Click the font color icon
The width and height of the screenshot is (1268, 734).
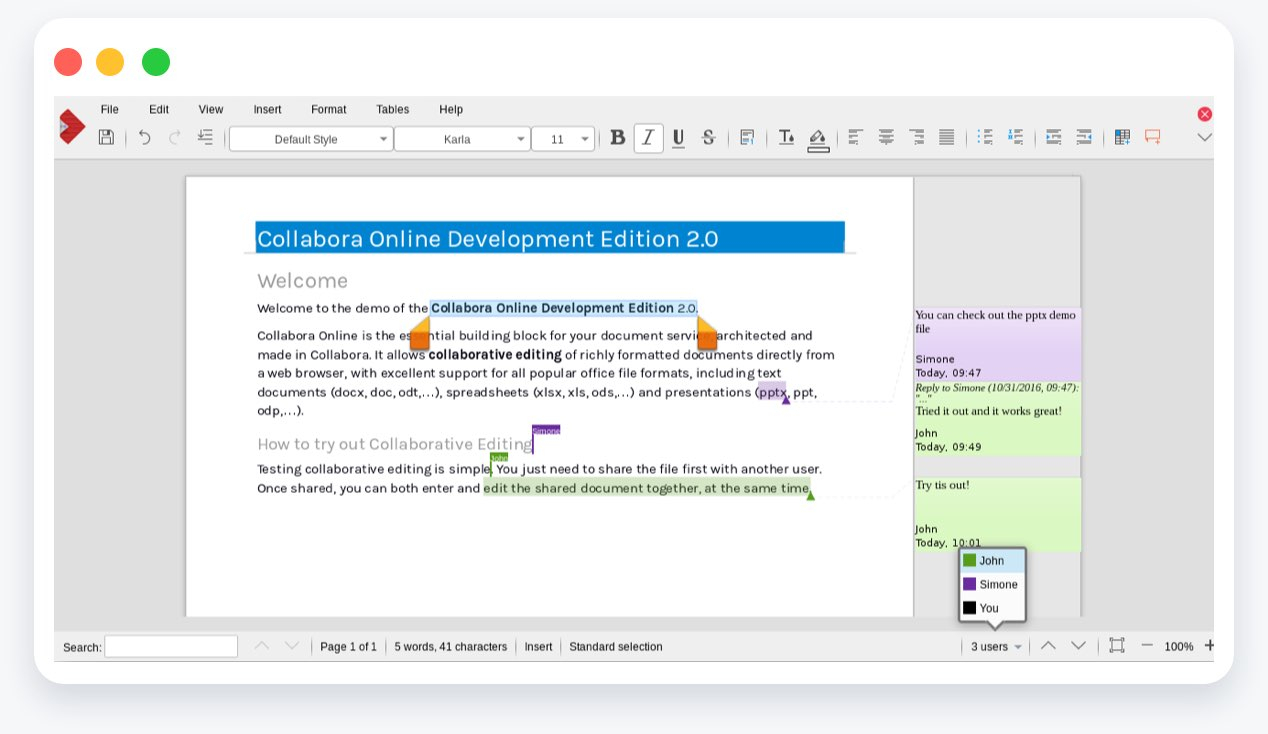(x=786, y=138)
